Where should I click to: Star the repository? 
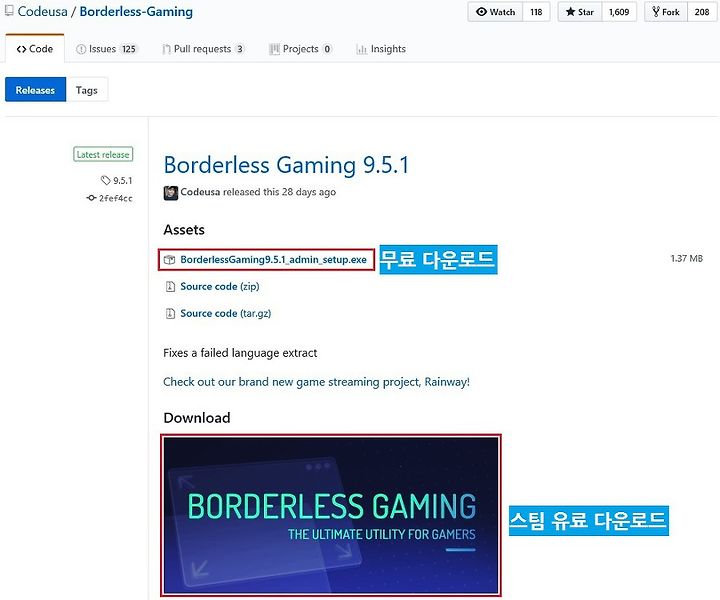click(x=580, y=12)
